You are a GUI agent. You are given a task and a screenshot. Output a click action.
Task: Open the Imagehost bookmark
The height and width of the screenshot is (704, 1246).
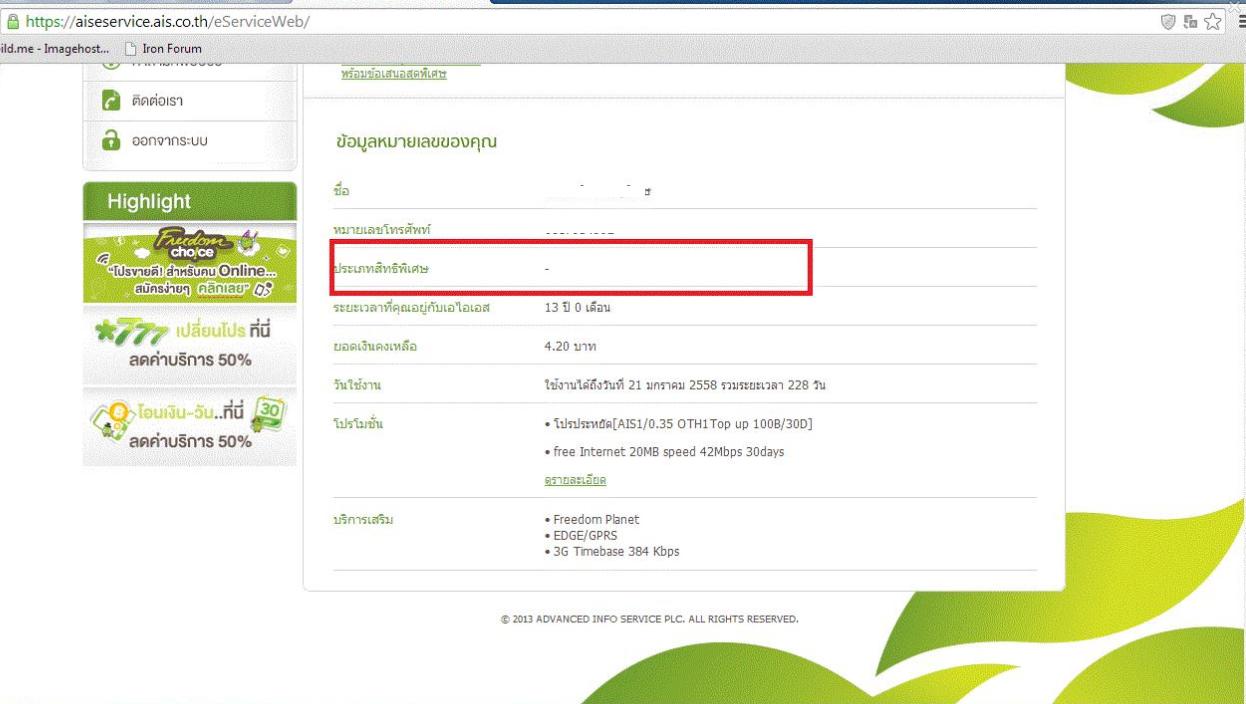point(55,49)
